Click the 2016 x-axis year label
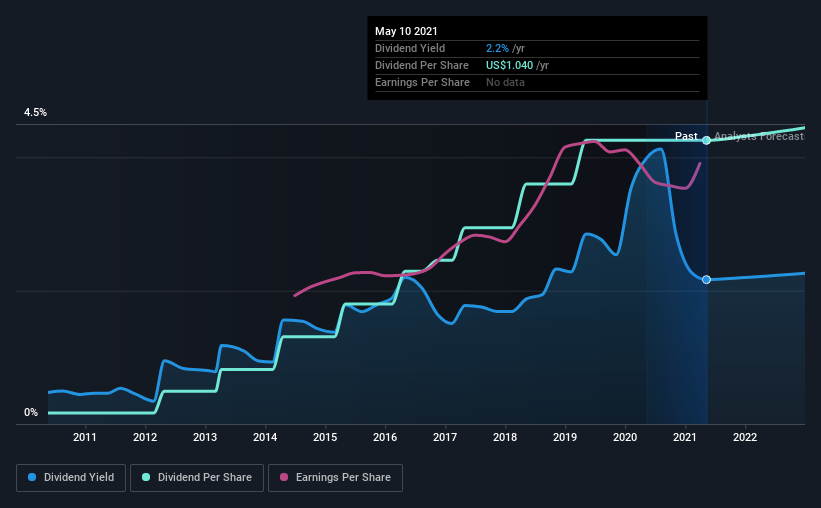The width and height of the screenshot is (821, 508). 385,437
